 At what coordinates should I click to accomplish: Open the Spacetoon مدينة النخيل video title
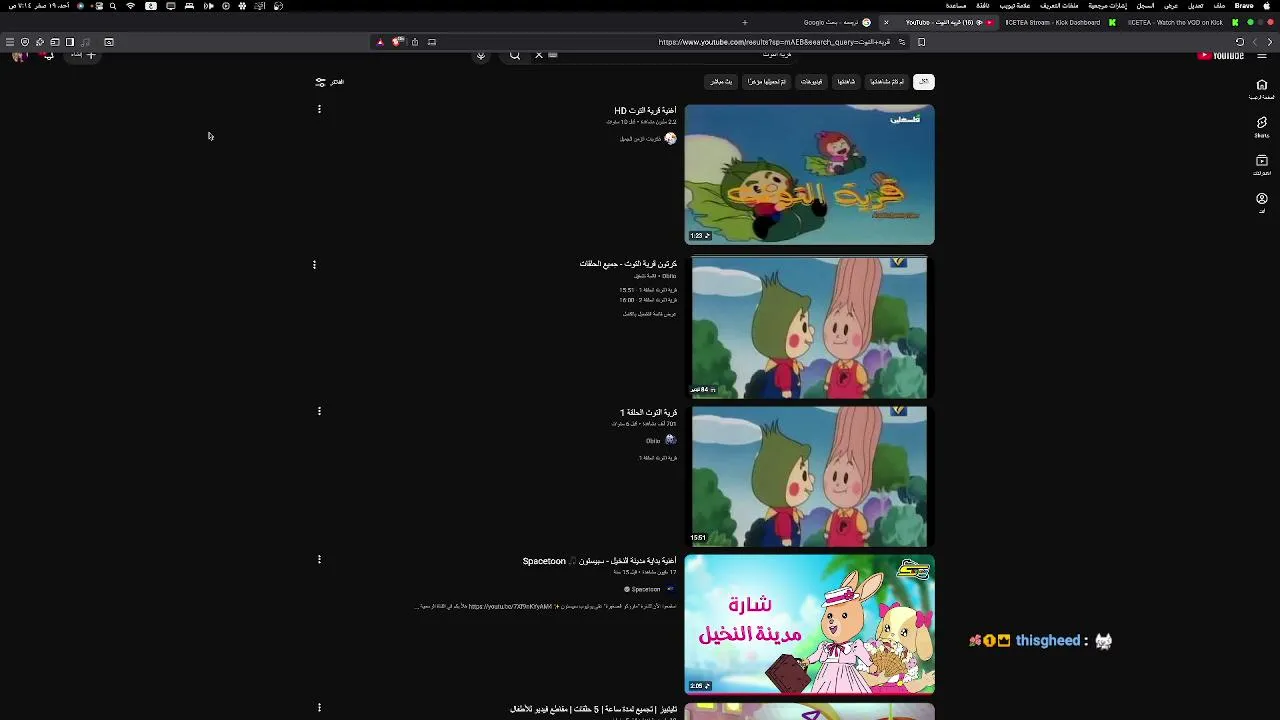click(599, 561)
